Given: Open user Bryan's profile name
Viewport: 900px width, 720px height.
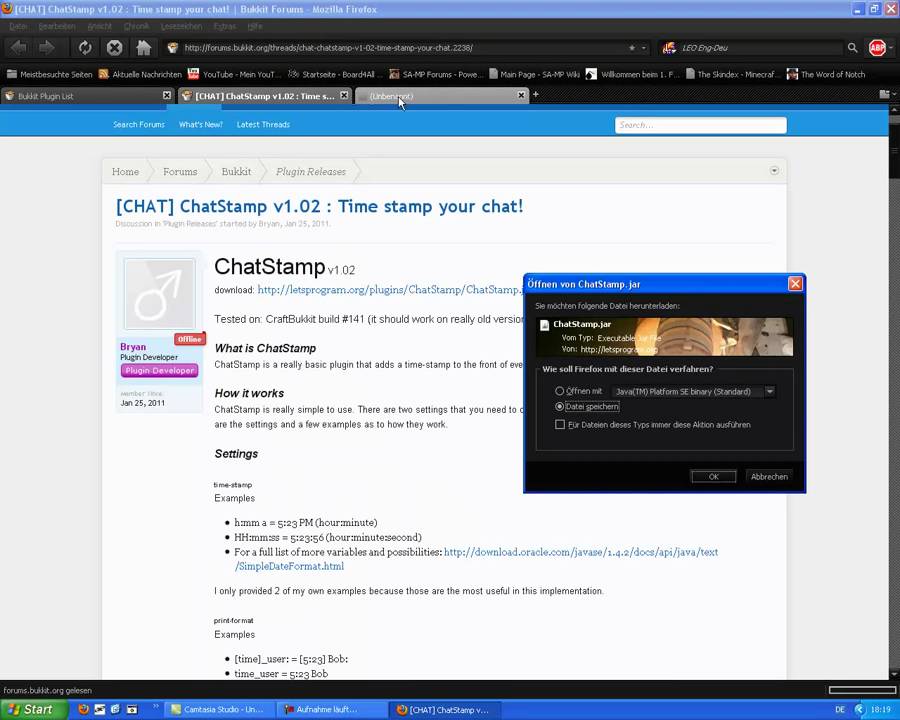Looking at the screenshot, I should (133, 347).
